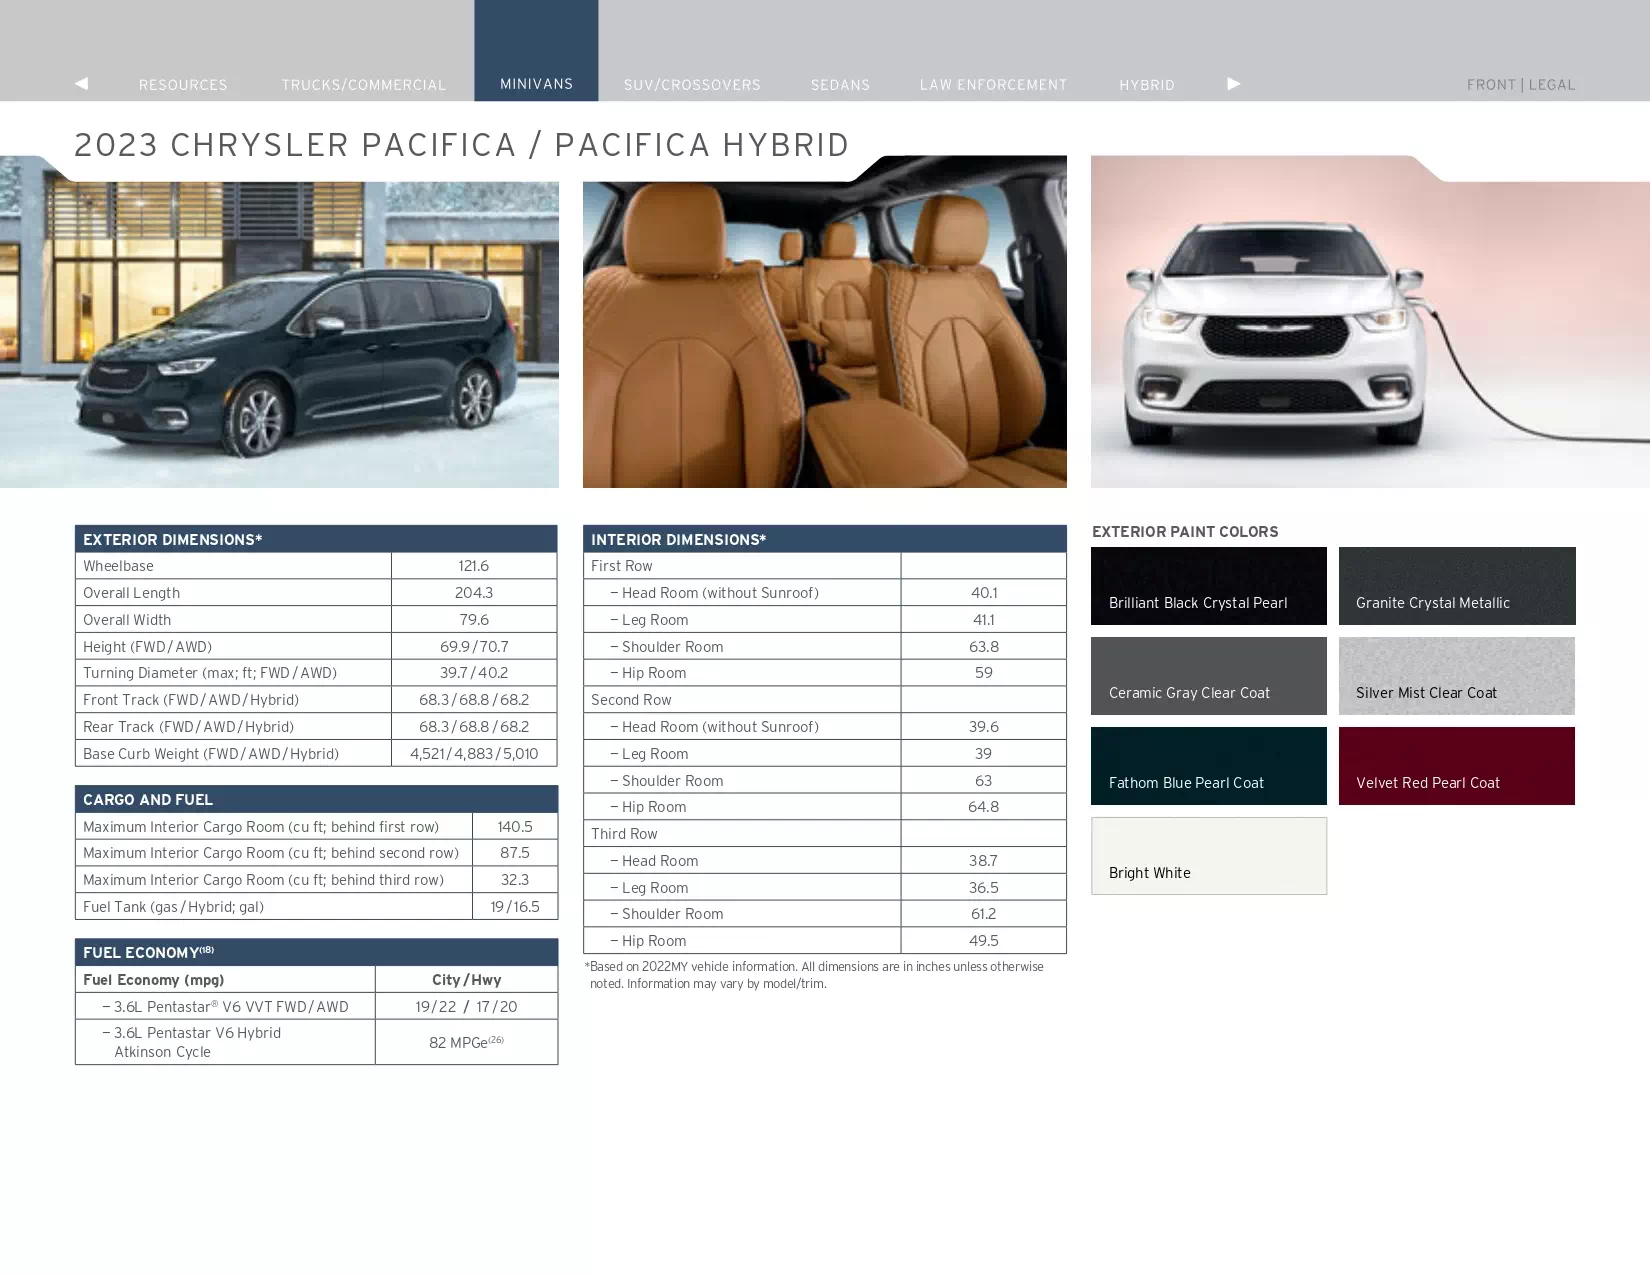
Task: Click the 19/22 / 17/20 mpg value
Action: [467, 1007]
